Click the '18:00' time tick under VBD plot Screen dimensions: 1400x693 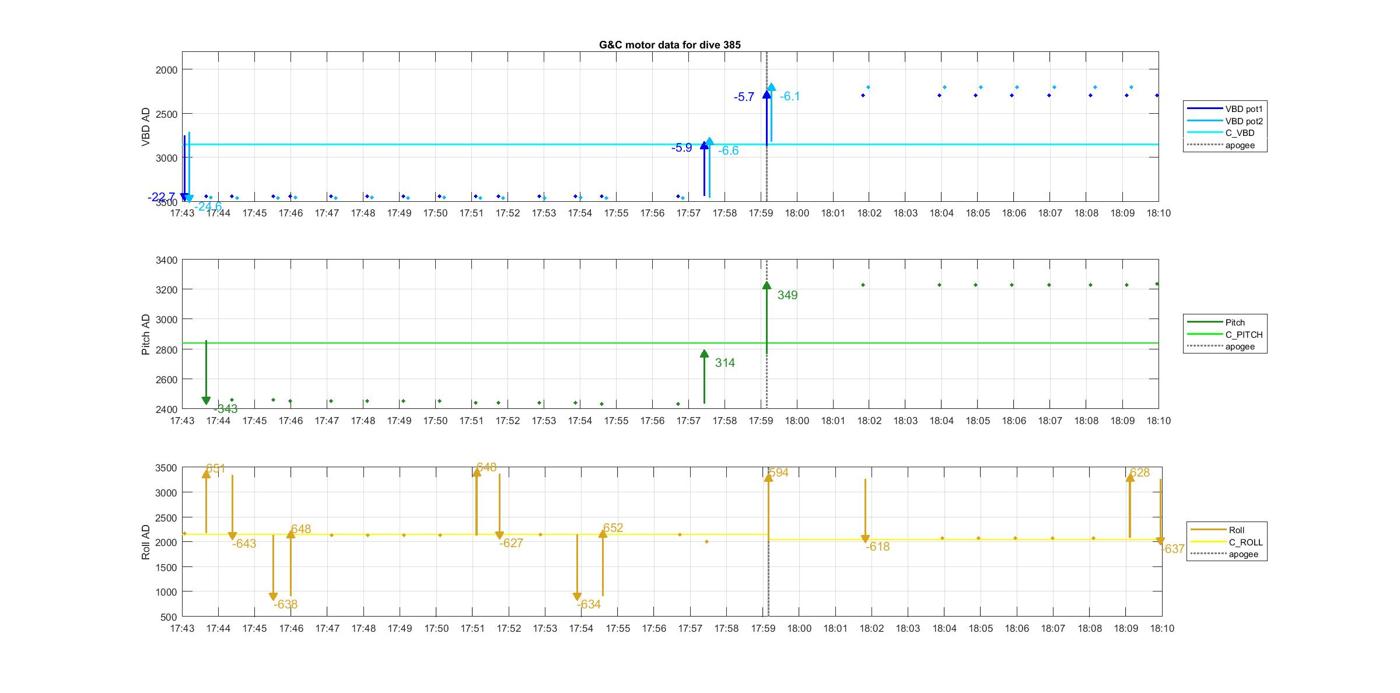(x=797, y=213)
